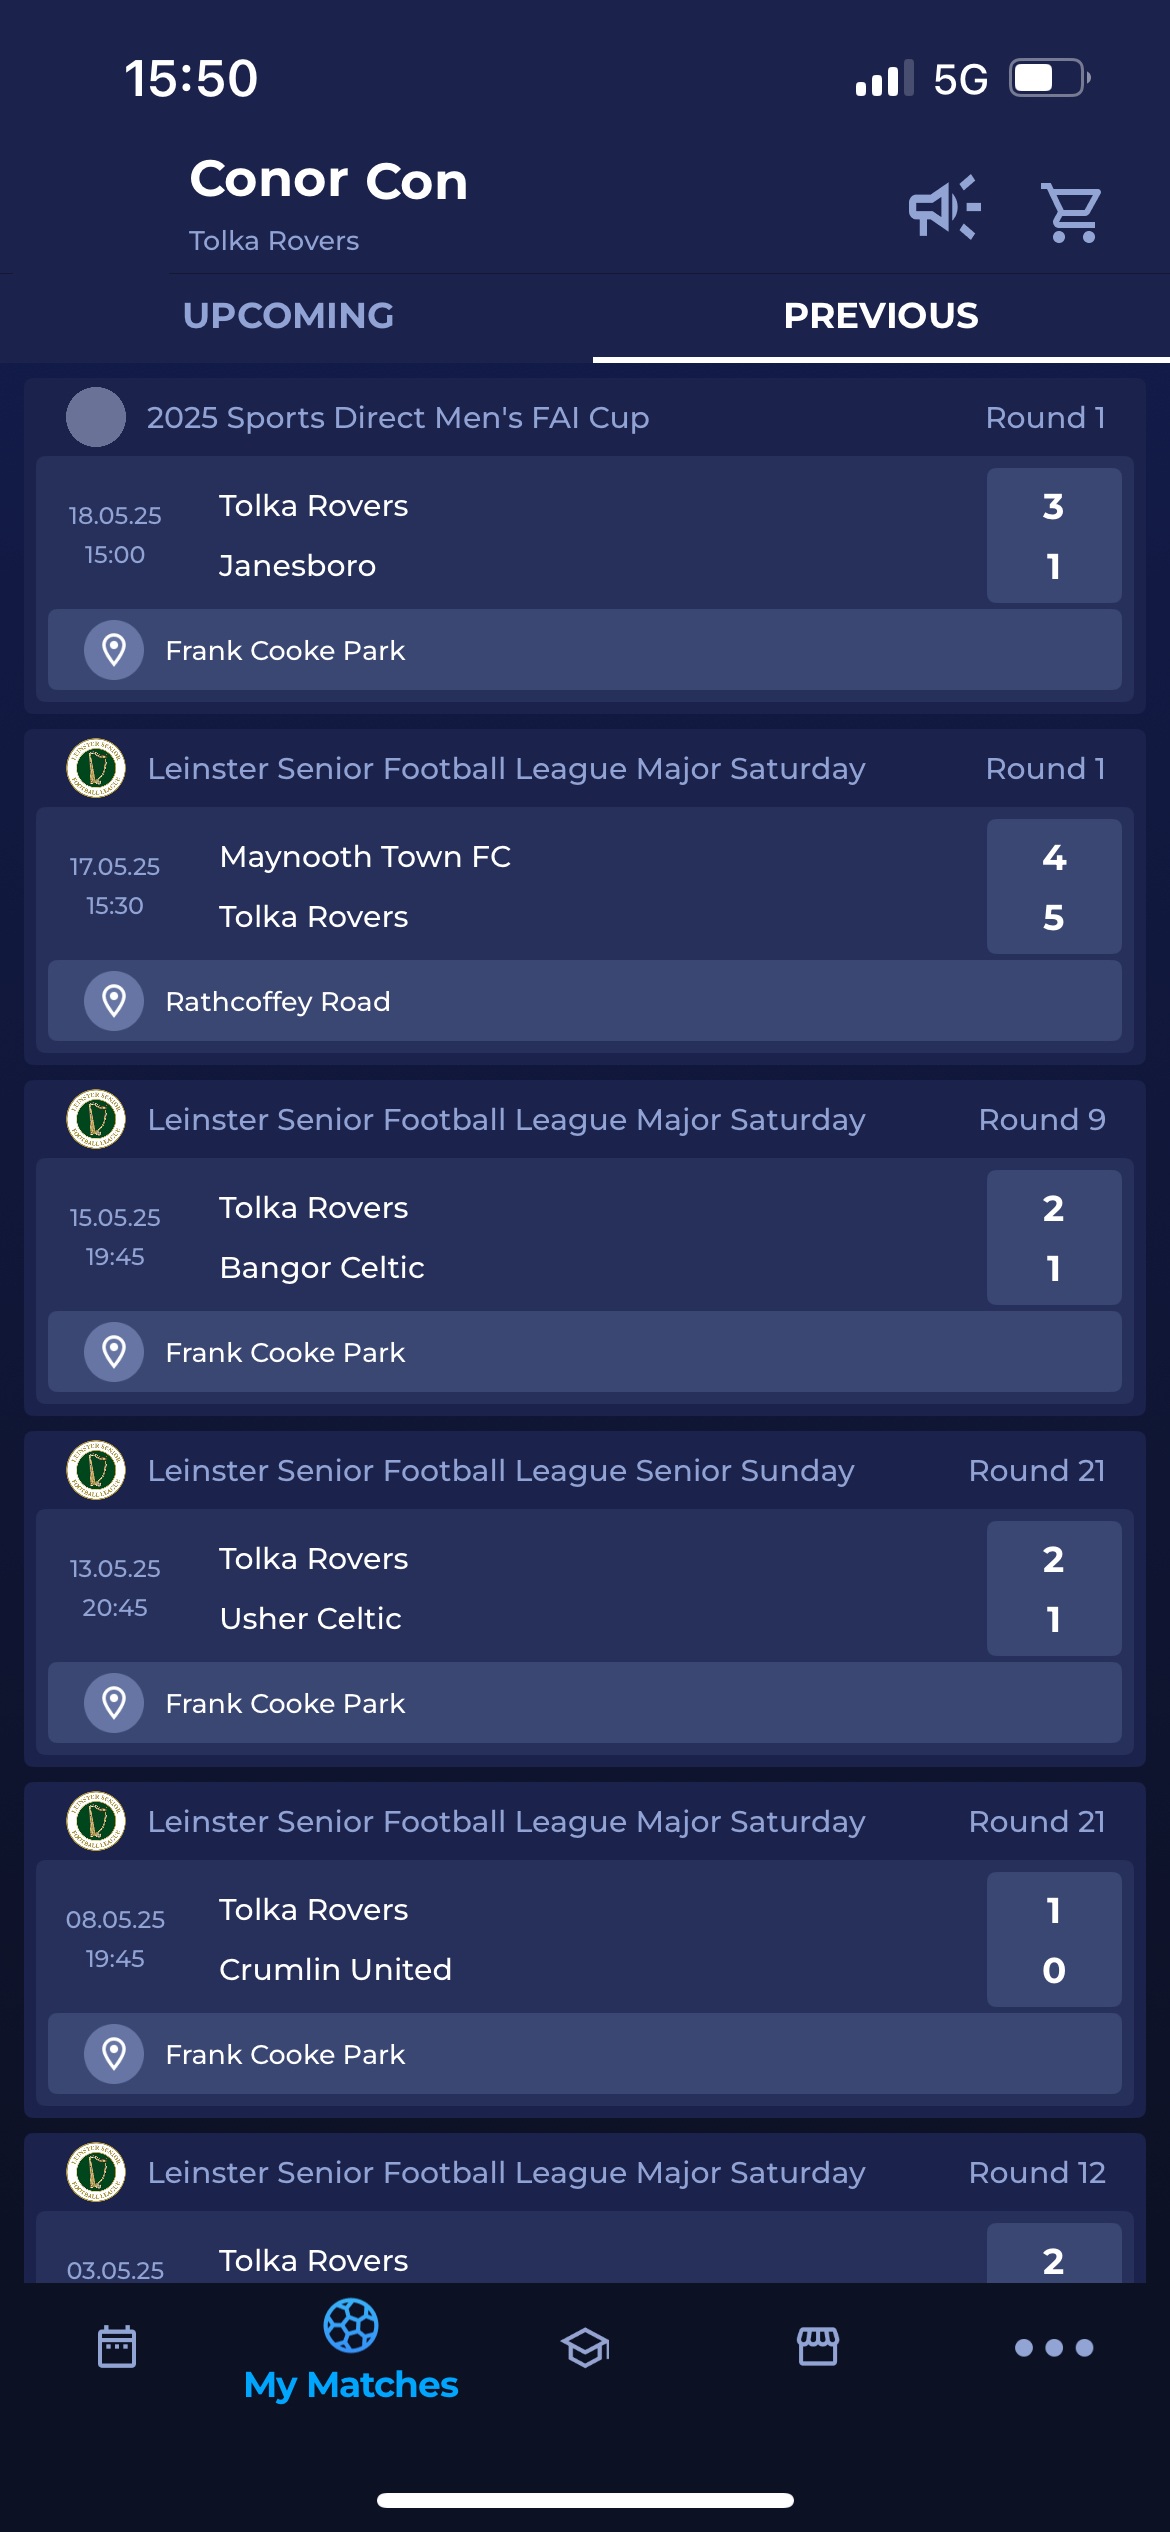This screenshot has height=2532, width=1170.
Task: Tap the Conor Con profile name
Action: 328,181
